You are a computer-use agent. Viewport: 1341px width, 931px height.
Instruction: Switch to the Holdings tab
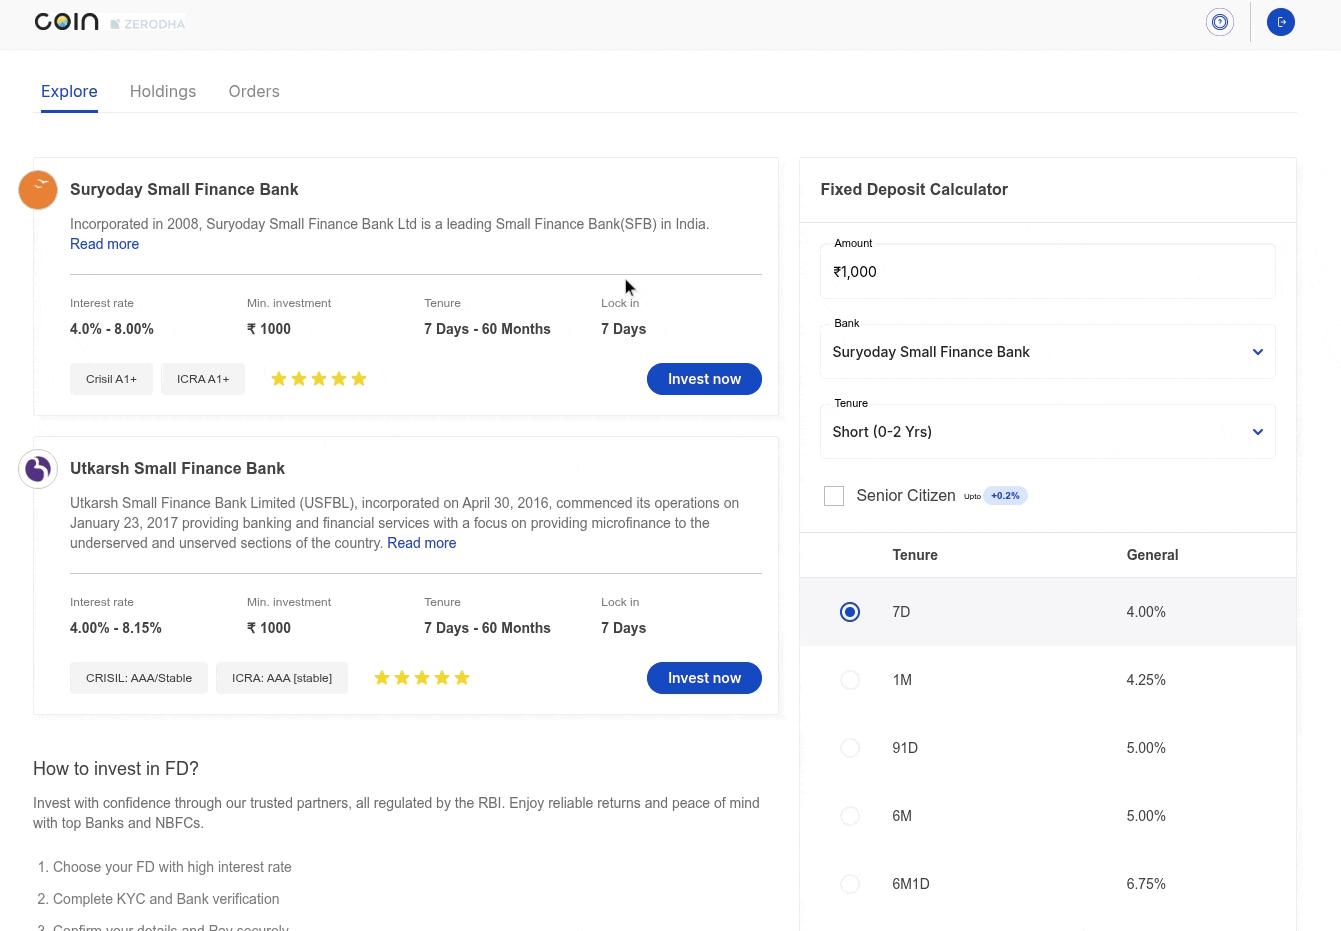163,91
